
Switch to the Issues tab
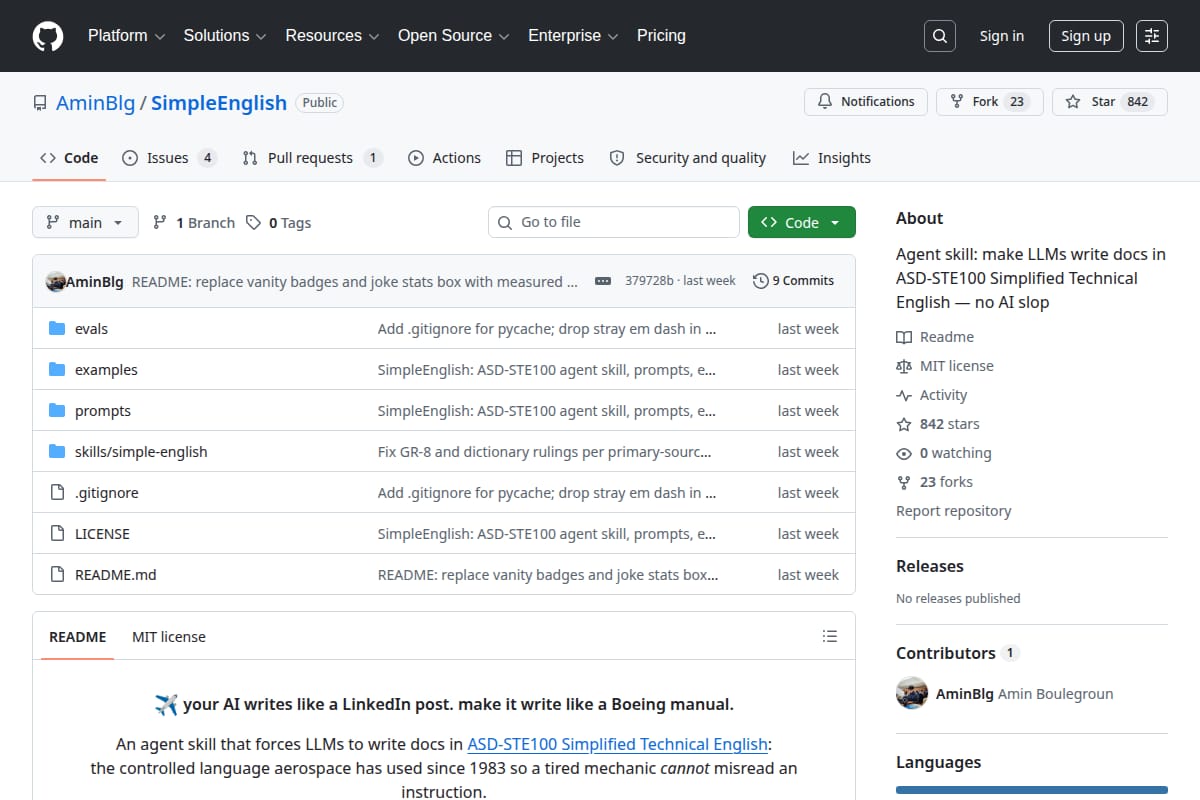tap(169, 158)
